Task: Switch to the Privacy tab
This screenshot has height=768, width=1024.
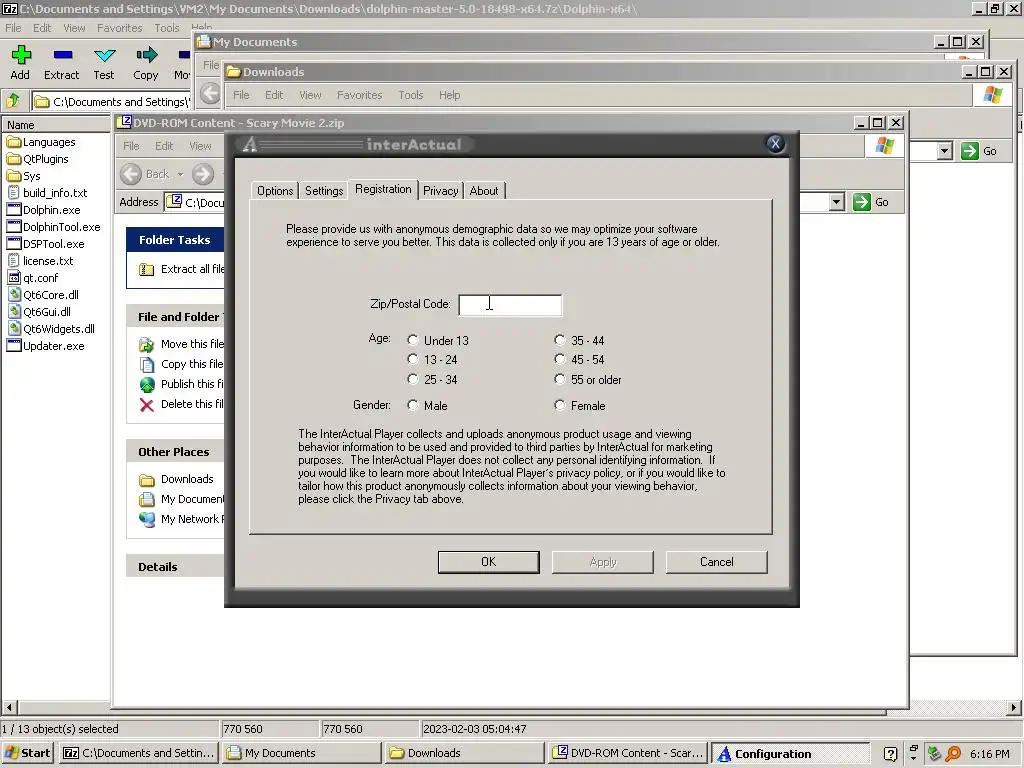Action: tap(440, 191)
